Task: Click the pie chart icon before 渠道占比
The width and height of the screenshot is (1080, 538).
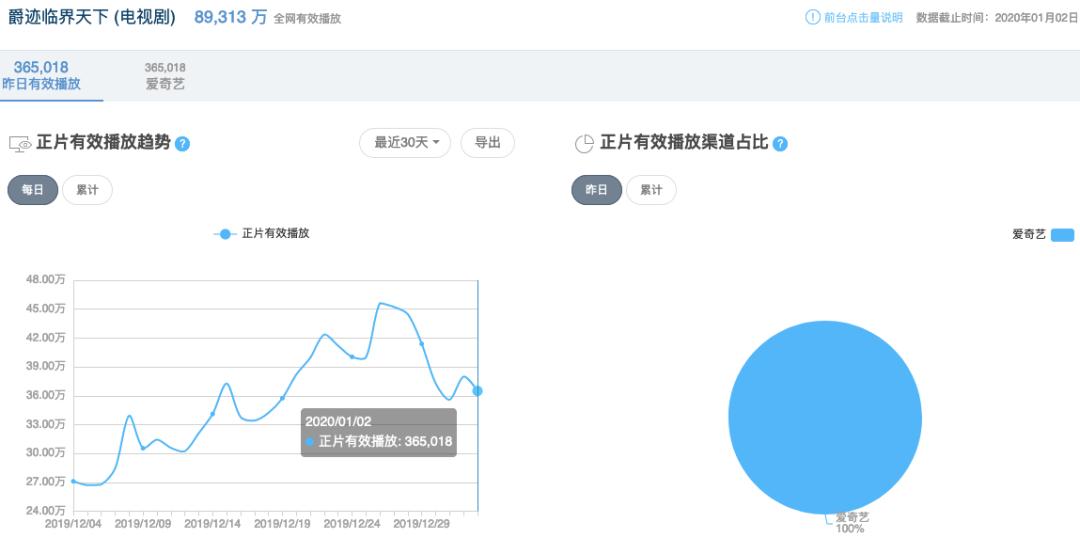Action: click(584, 143)
